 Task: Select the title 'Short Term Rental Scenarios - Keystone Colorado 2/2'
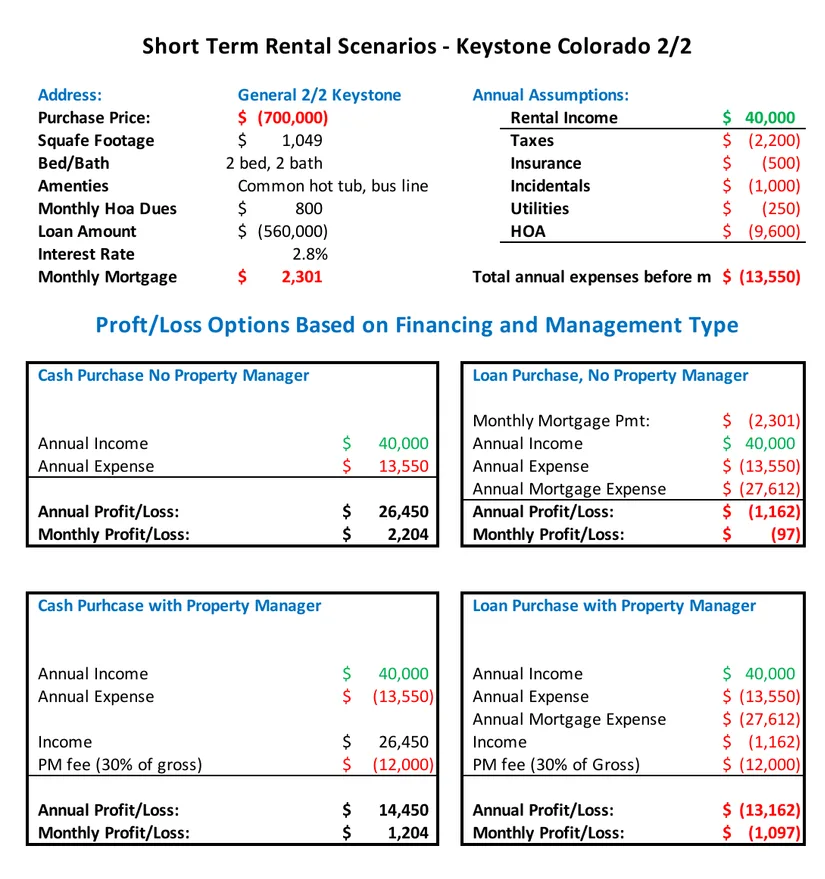[x=416, y=46]
